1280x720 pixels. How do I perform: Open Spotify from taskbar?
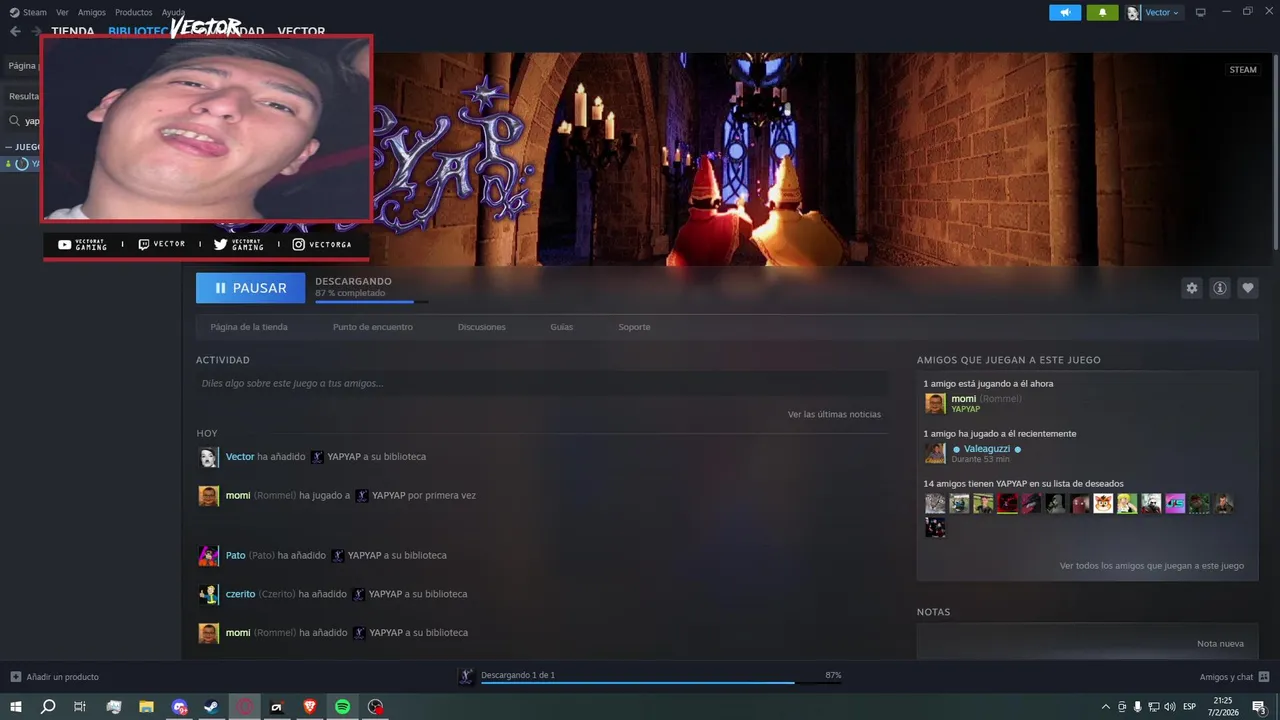(342, 707)
